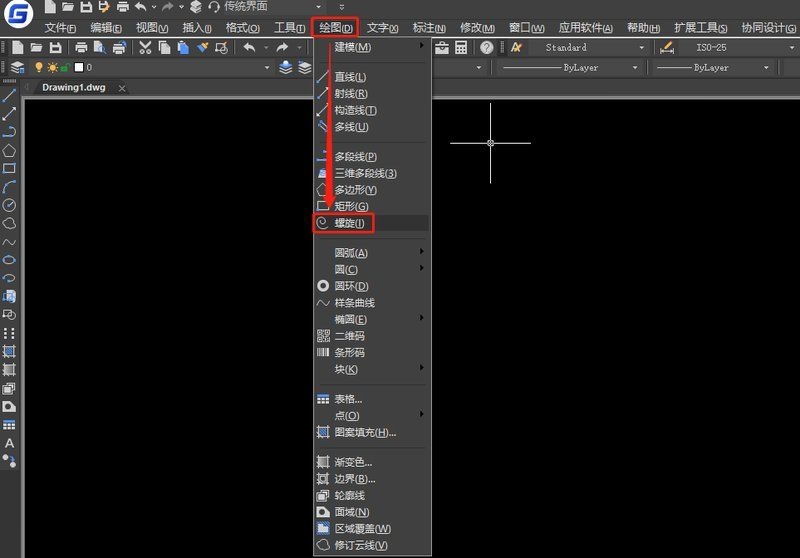Screen dimensions: 800x558
Task: Toggle the layer freeze sun icon
Action: coord(52,67)
